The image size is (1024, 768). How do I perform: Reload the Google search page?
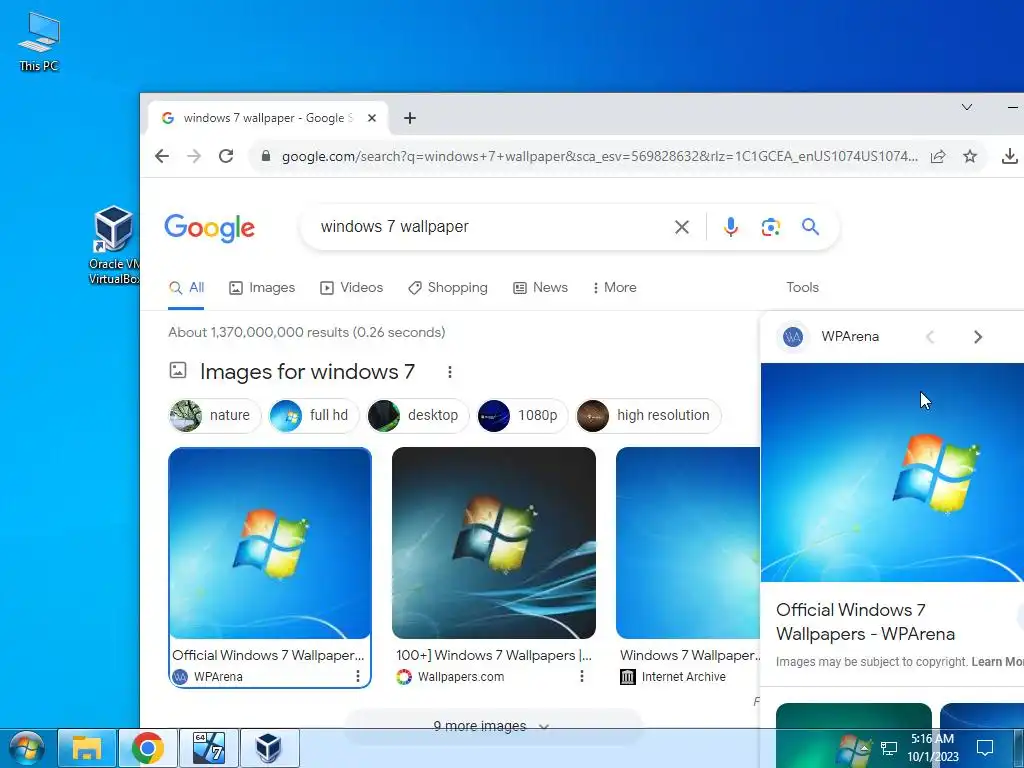coord(226,156)
